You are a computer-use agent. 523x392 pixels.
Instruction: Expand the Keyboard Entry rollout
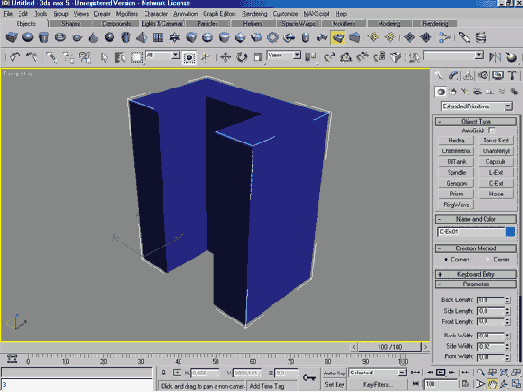pos(476,274)
